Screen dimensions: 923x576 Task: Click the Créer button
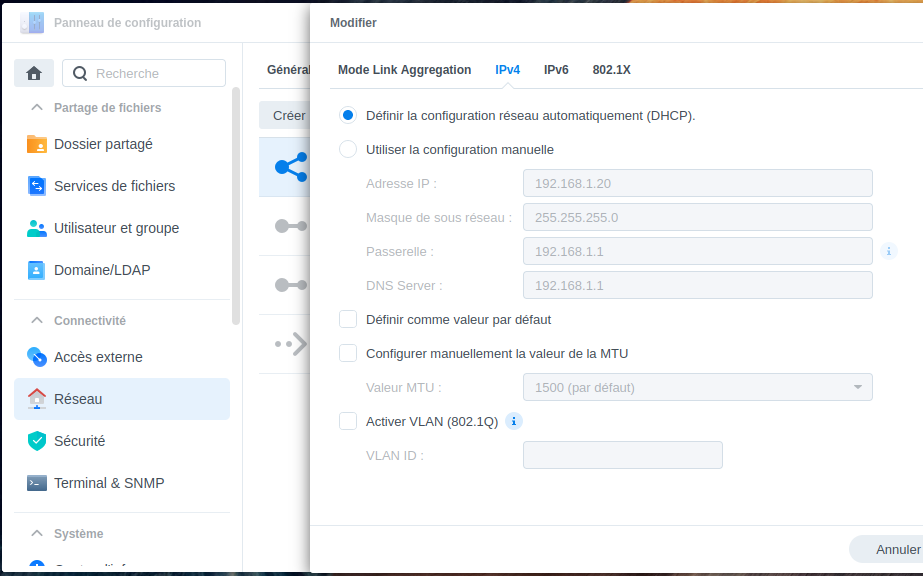[x=285, y=115]
